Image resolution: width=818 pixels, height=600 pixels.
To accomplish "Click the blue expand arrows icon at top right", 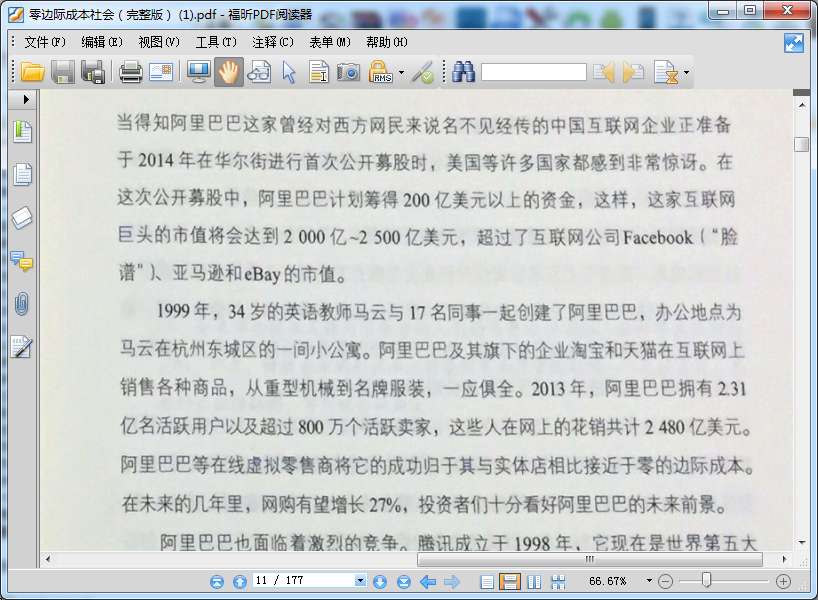I will pos(793,43).
